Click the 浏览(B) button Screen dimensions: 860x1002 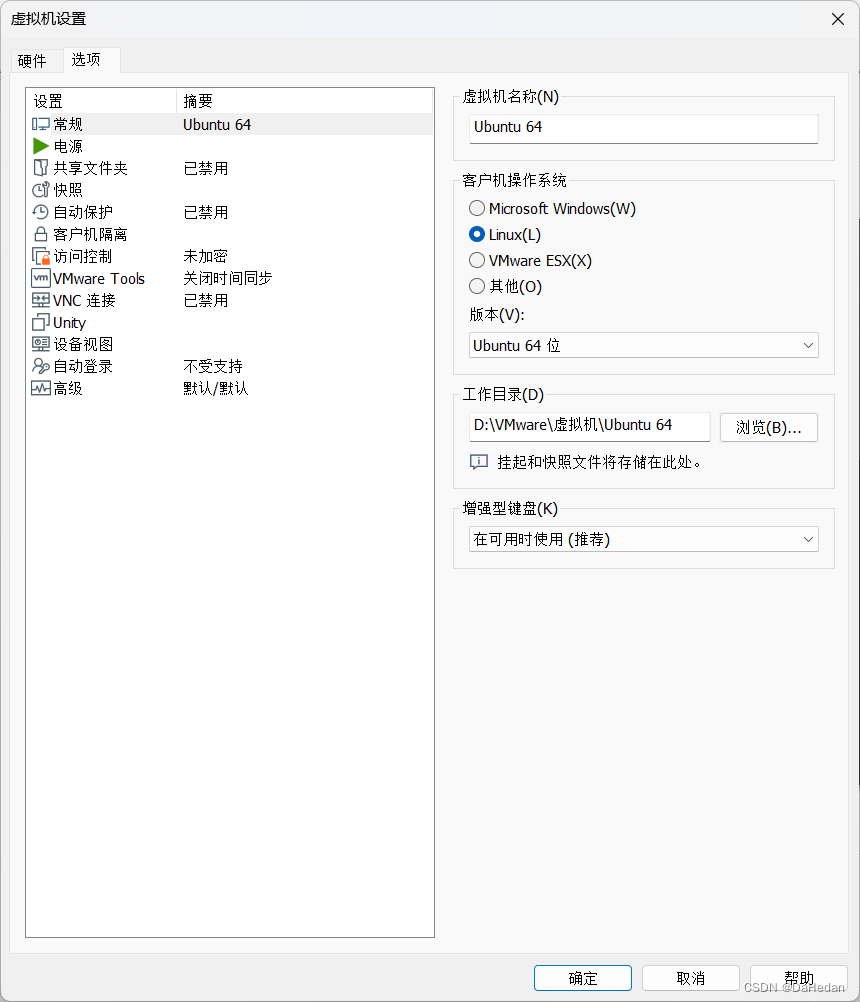coord(768,427)
